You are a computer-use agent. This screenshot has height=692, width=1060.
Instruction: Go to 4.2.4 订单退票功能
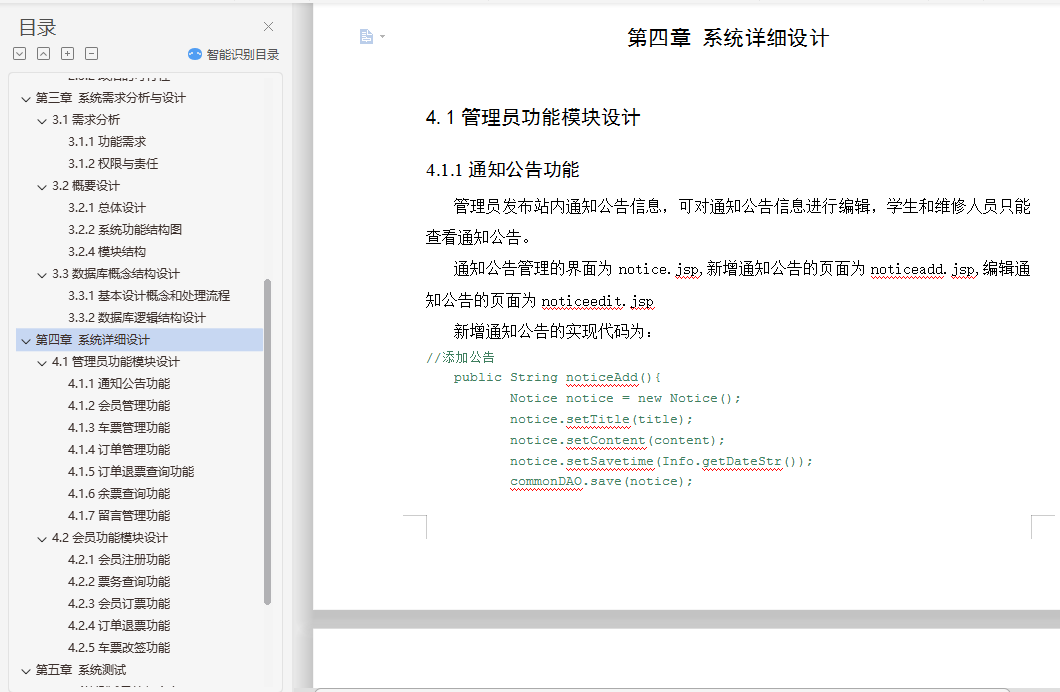(x=119, y=625)
